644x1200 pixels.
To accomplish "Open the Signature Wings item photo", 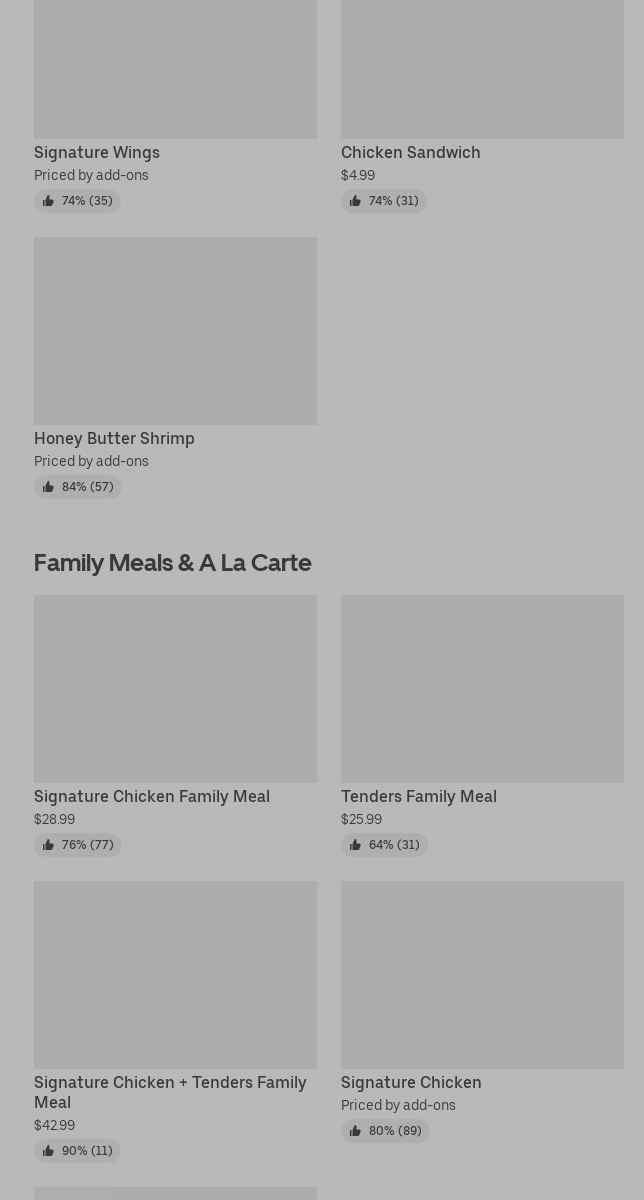I will click(175, 68).
